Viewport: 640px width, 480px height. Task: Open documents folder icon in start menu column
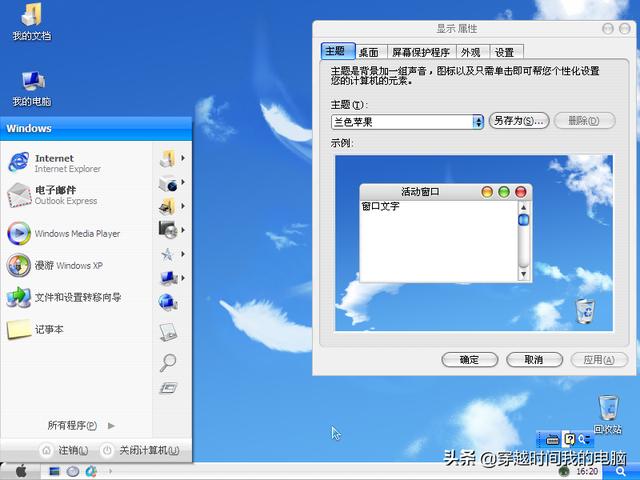[x=167, y=158]
